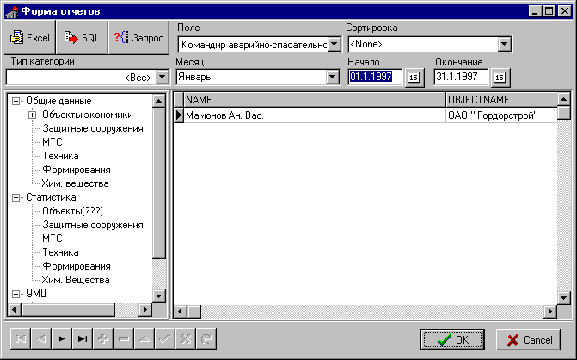This screenshot has width=577, height=360.
Task: Export the report with Excel button
Action: (x=29, y=37)
